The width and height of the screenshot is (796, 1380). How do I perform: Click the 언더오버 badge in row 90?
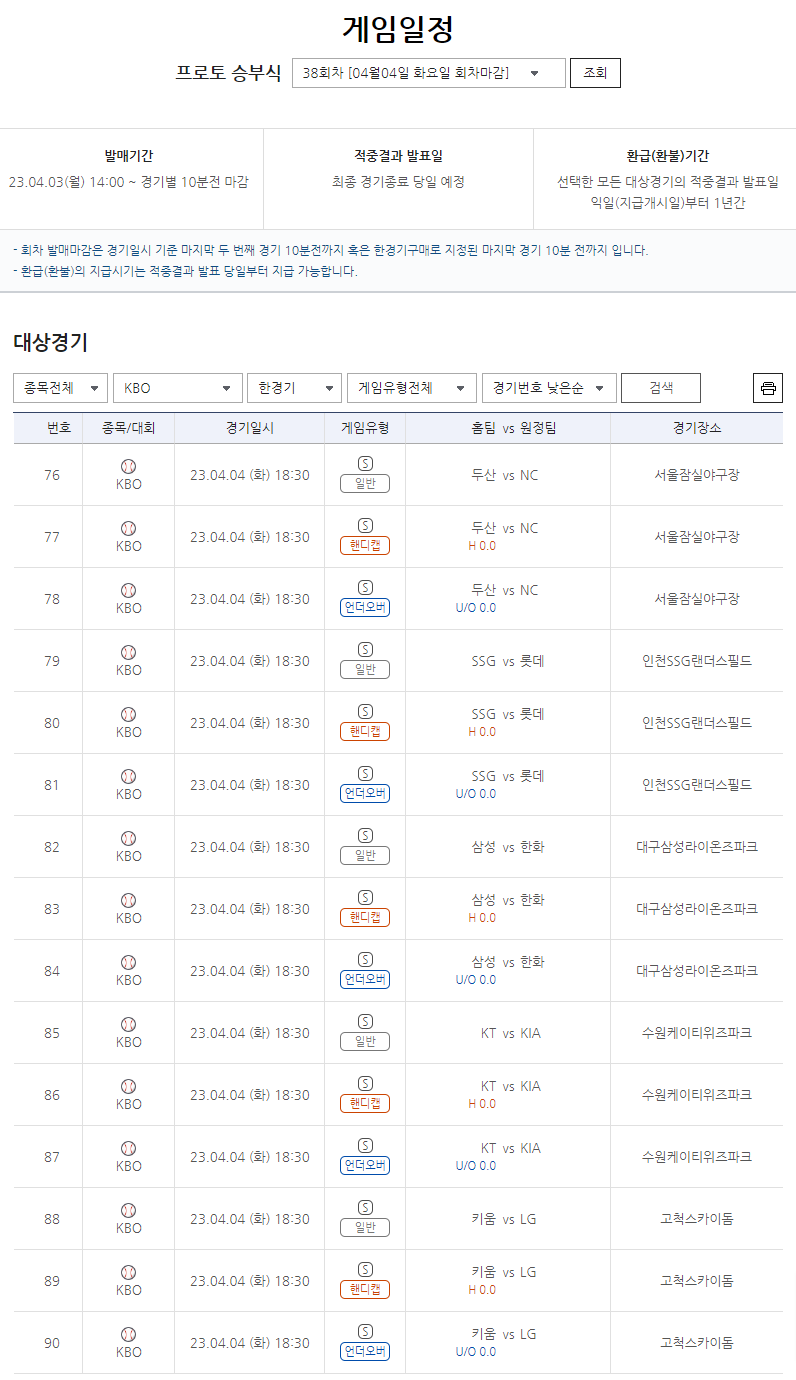[x=365, y=1352]
